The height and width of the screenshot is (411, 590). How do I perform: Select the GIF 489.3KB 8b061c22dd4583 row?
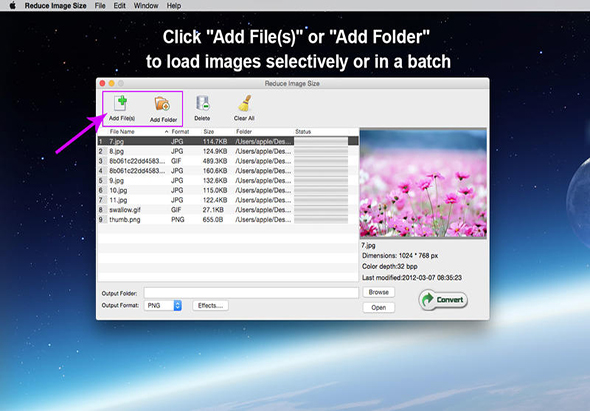[x=228, y=161]
